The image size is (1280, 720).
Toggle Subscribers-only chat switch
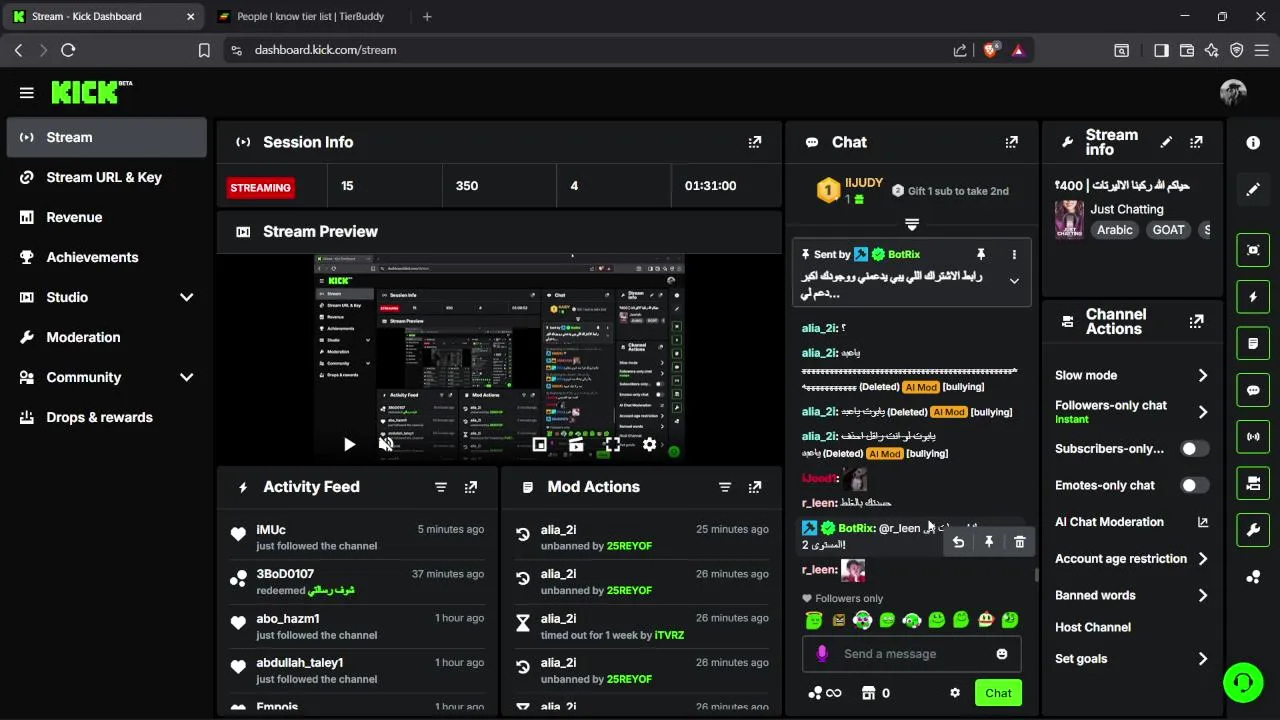click(1195, 449)
